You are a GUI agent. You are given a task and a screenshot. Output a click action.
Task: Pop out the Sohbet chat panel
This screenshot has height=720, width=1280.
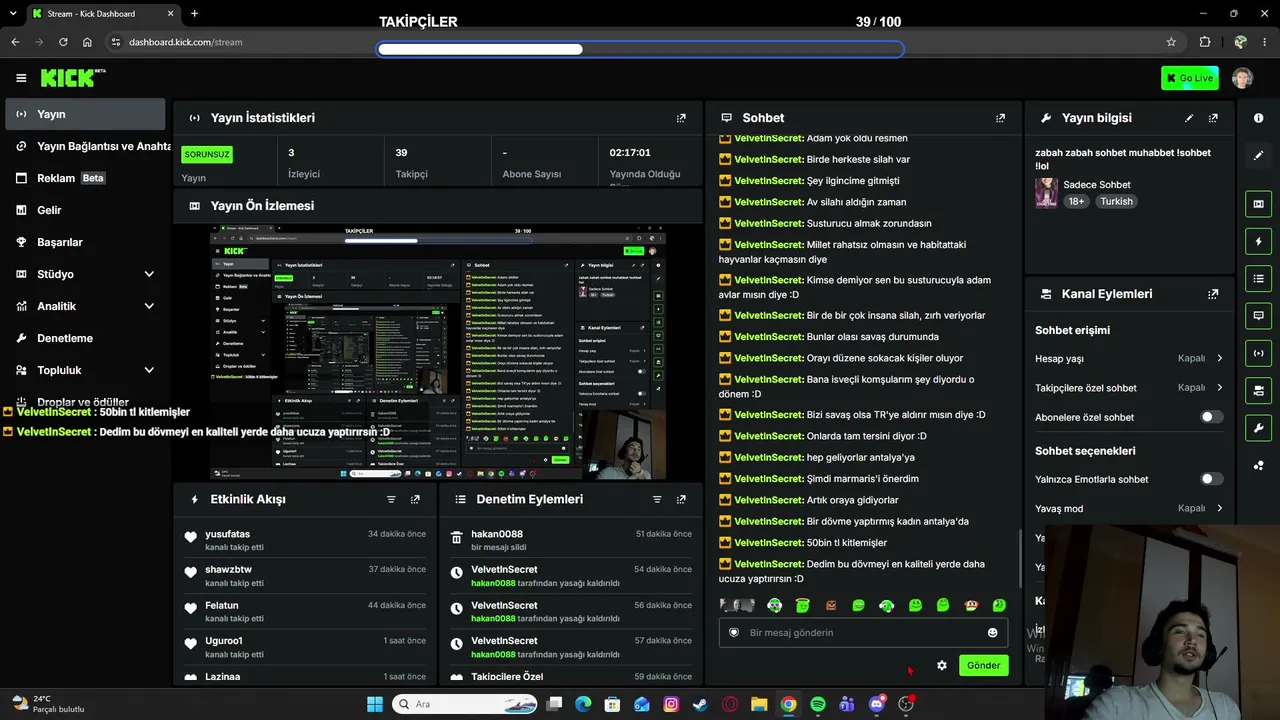1000,118
